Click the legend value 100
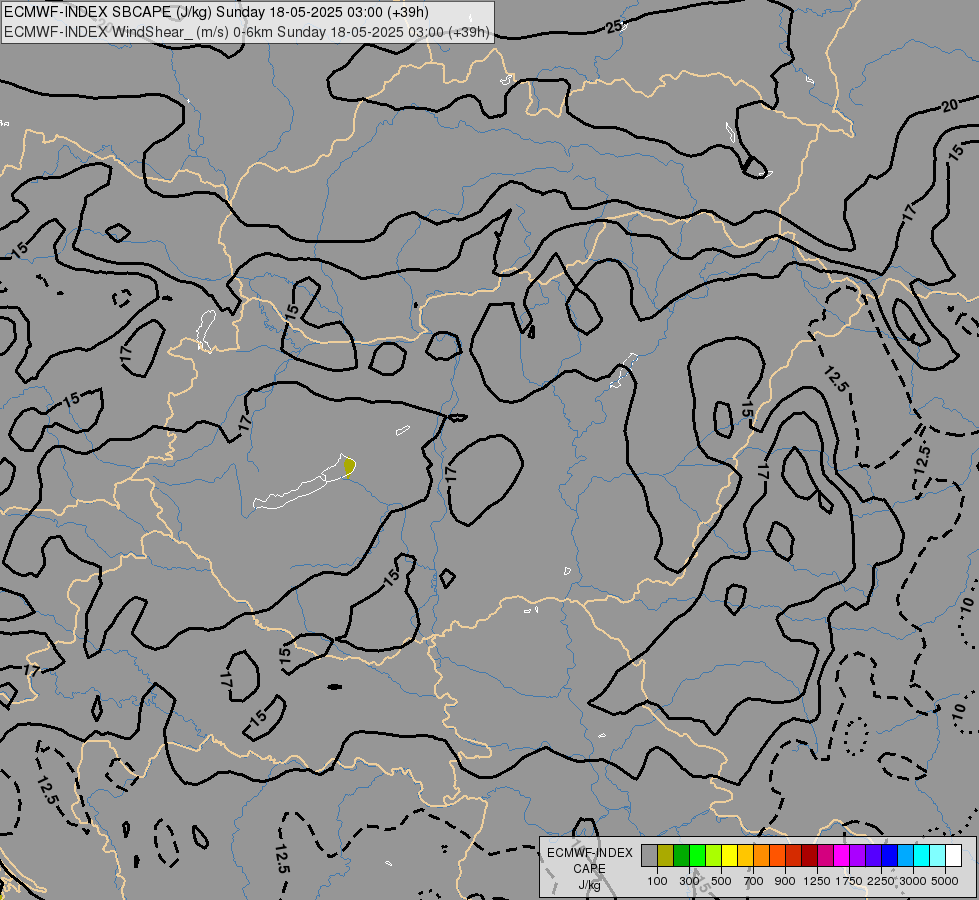 coord(657,881)
